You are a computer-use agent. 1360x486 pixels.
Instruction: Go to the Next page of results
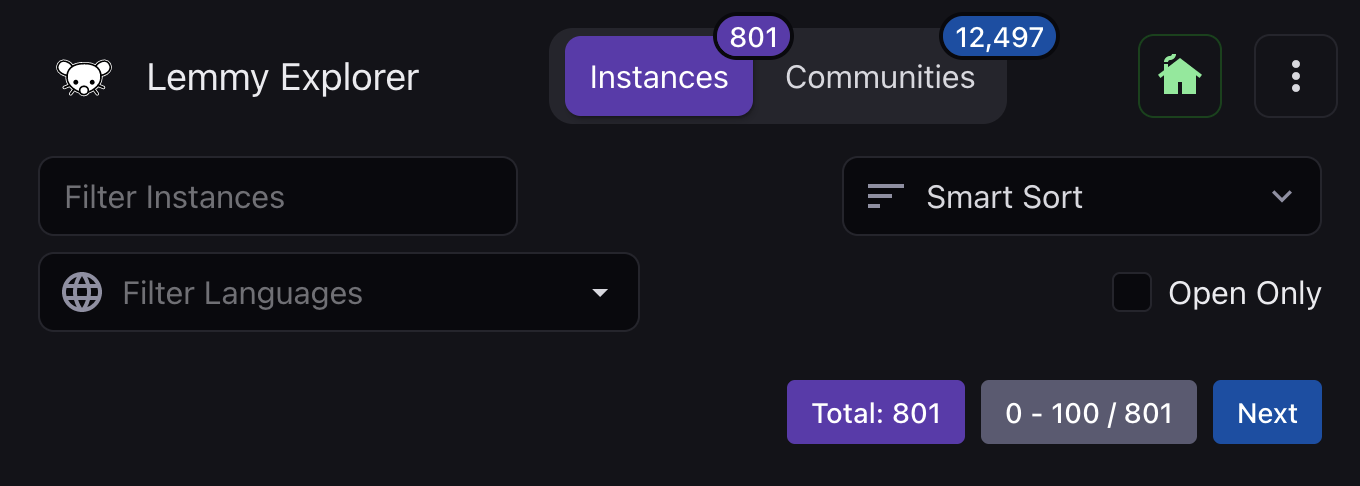click(x=1267, y=412)
